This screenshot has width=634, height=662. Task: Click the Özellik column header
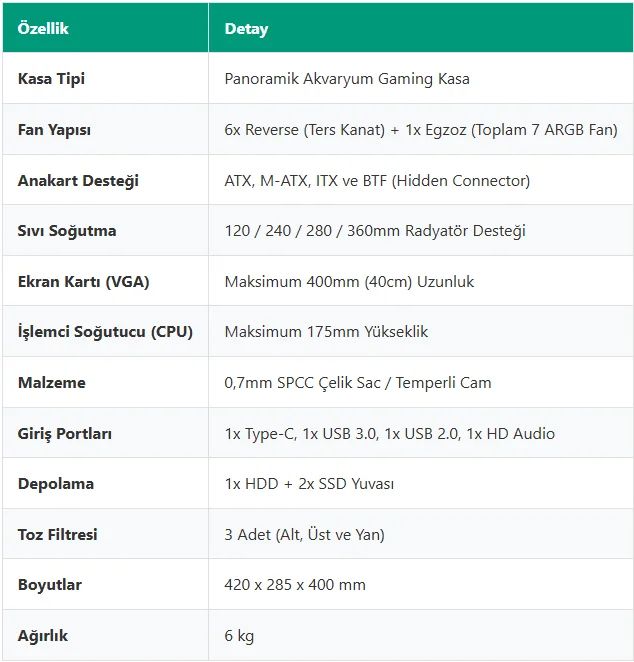[x=43, y=29]
